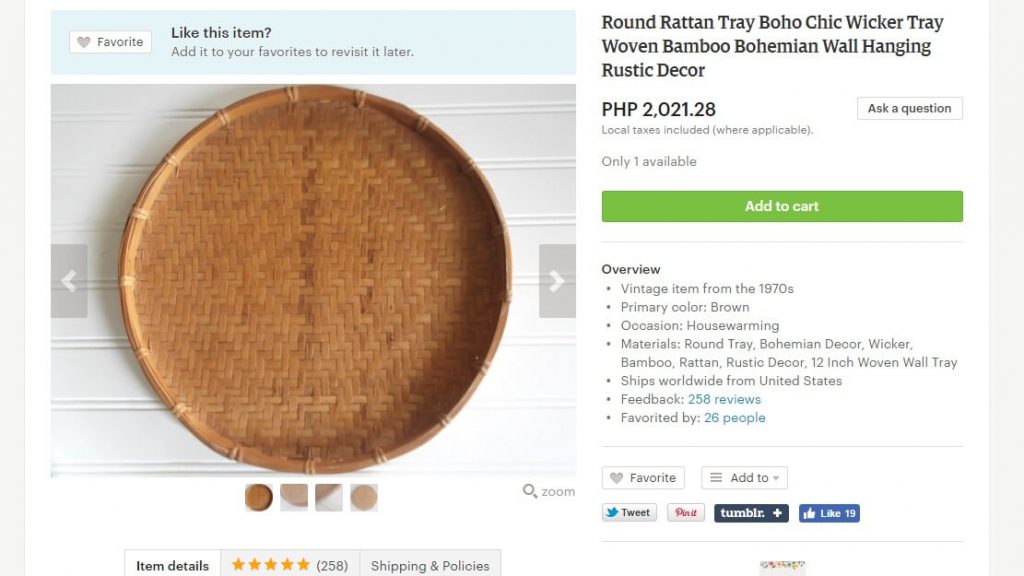Screen dimensions: 1024x576
Task: Pin the item with the Pinit button
Action: 686,513
